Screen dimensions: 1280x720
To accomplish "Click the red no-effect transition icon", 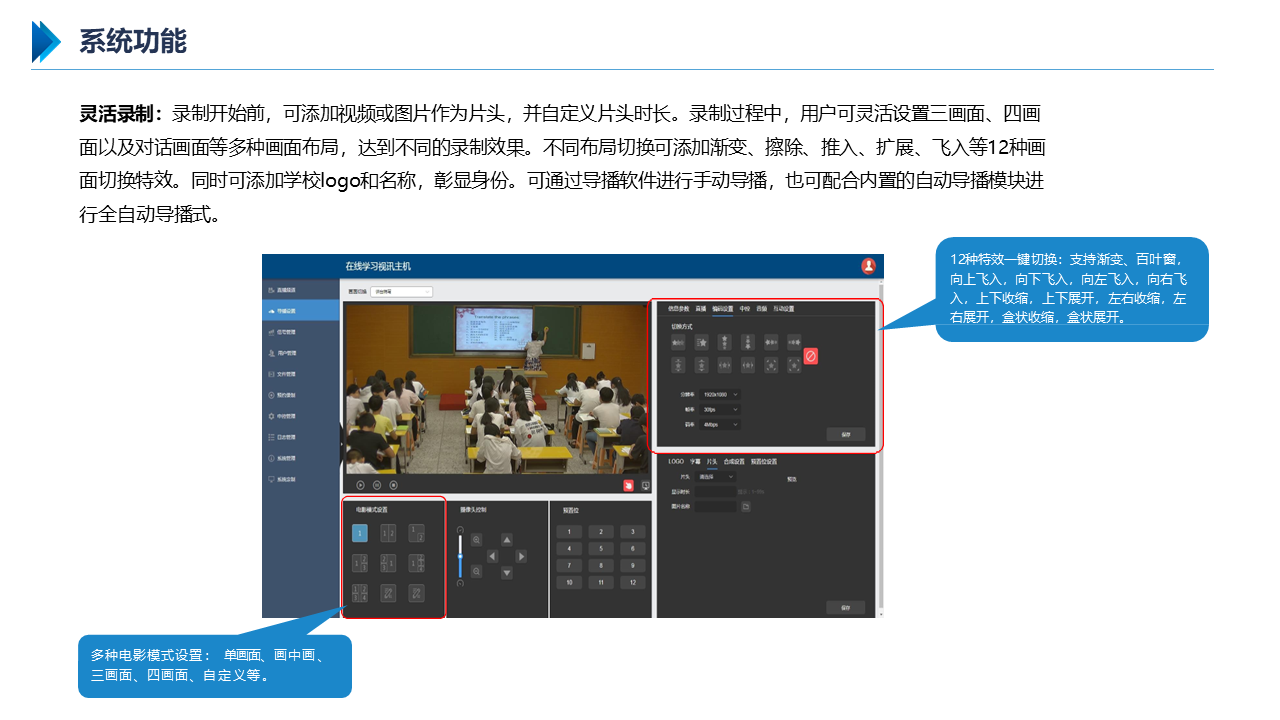I will (x=811, y=356).
